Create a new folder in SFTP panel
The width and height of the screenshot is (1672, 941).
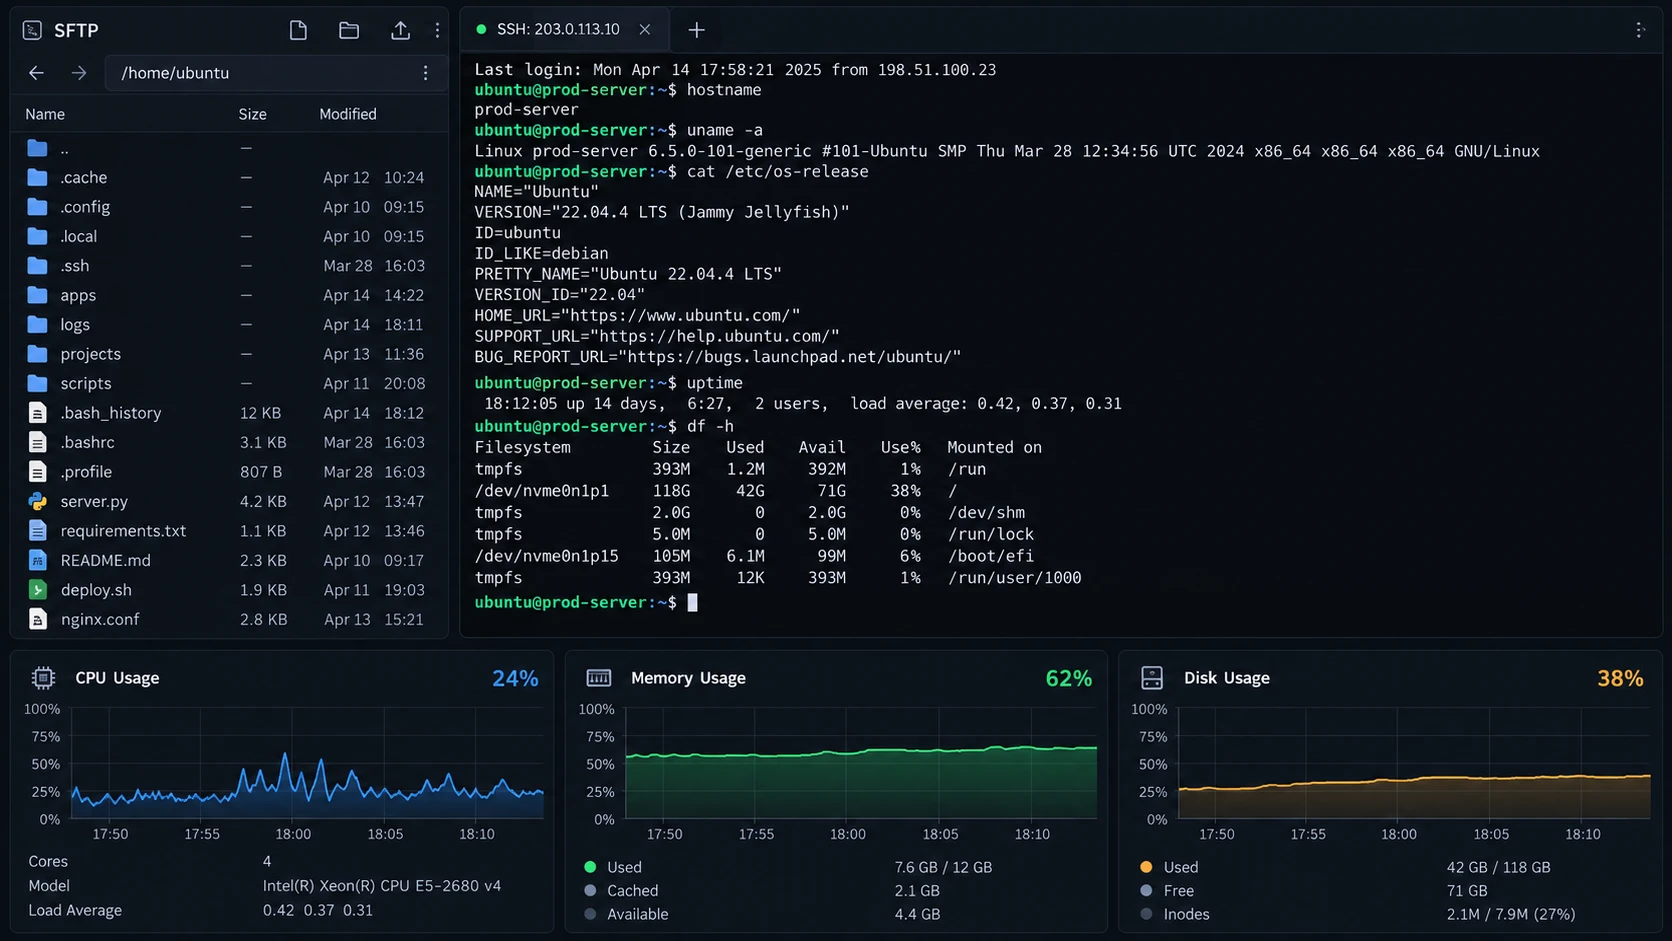349,30
